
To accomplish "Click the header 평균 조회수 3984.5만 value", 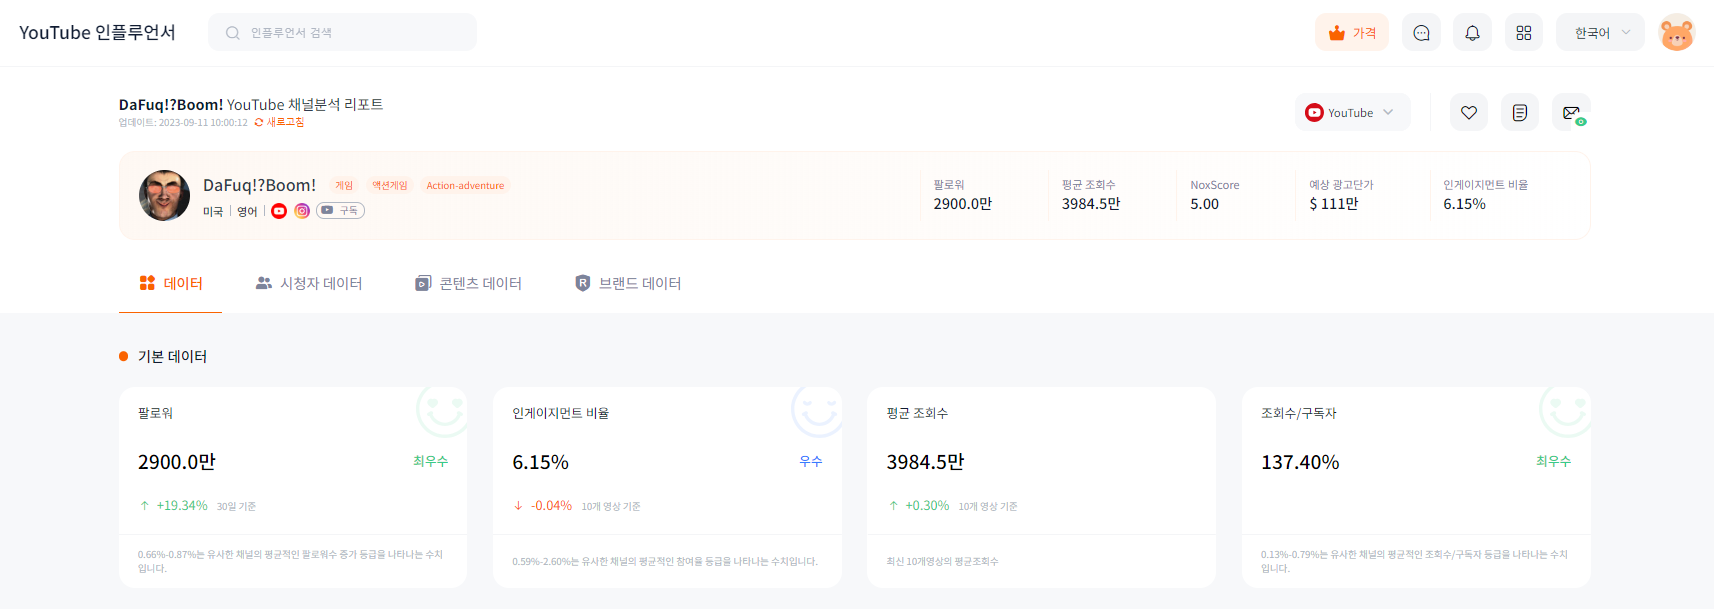I will tap(1091, 204).
